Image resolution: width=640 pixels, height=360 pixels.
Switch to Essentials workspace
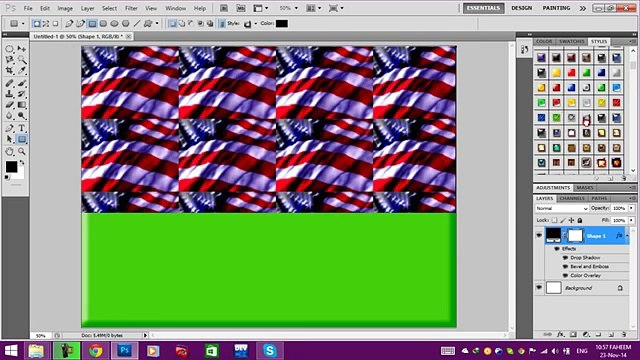[483, 8]
